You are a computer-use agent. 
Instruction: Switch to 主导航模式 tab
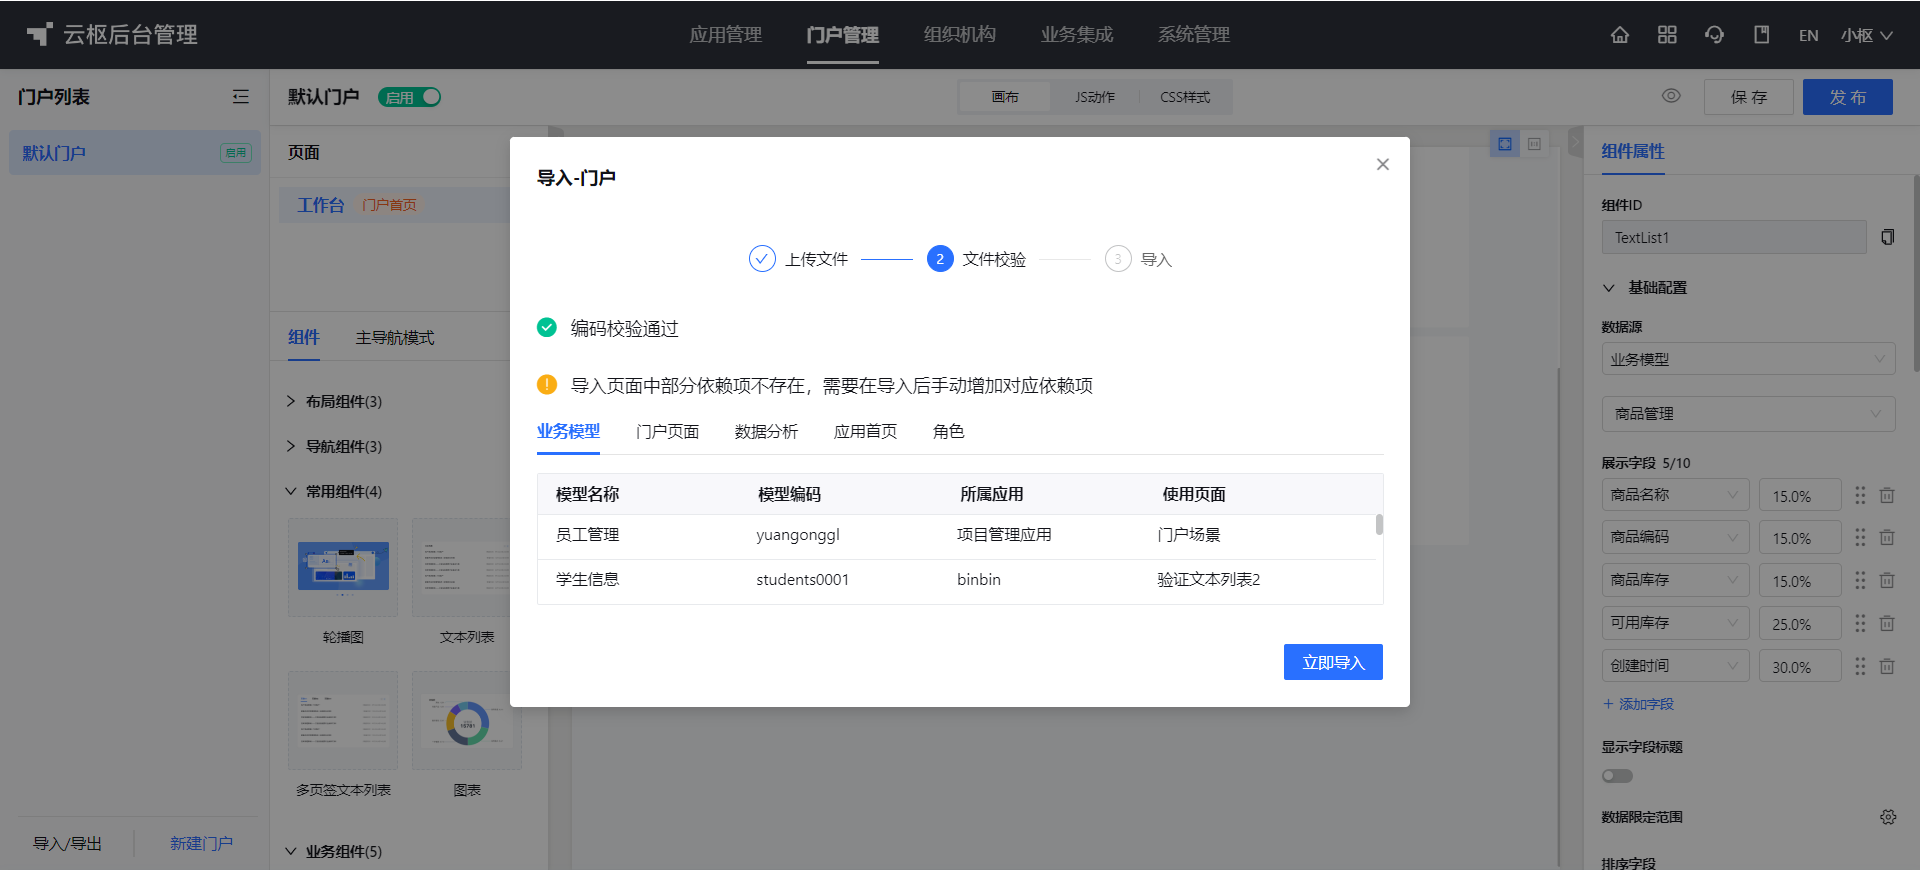tap(395, 338)
